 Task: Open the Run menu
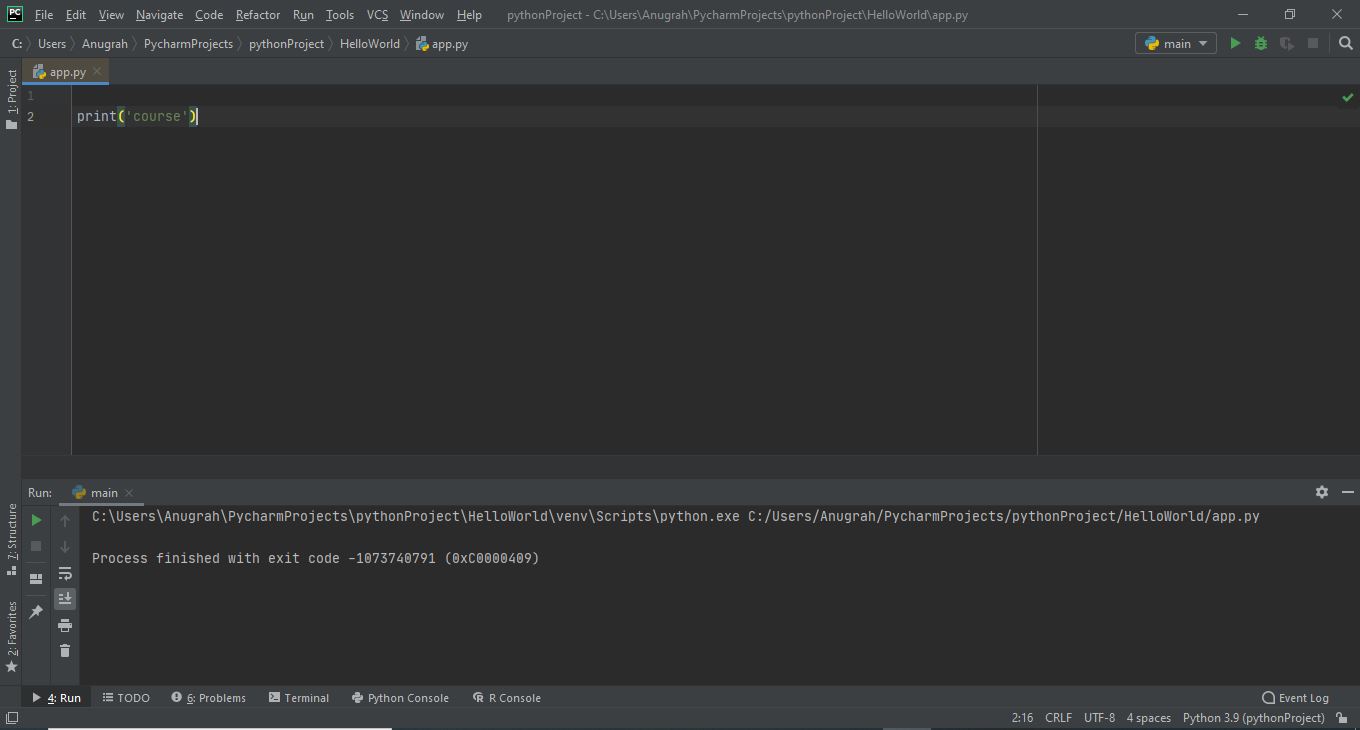click(303, 15)
